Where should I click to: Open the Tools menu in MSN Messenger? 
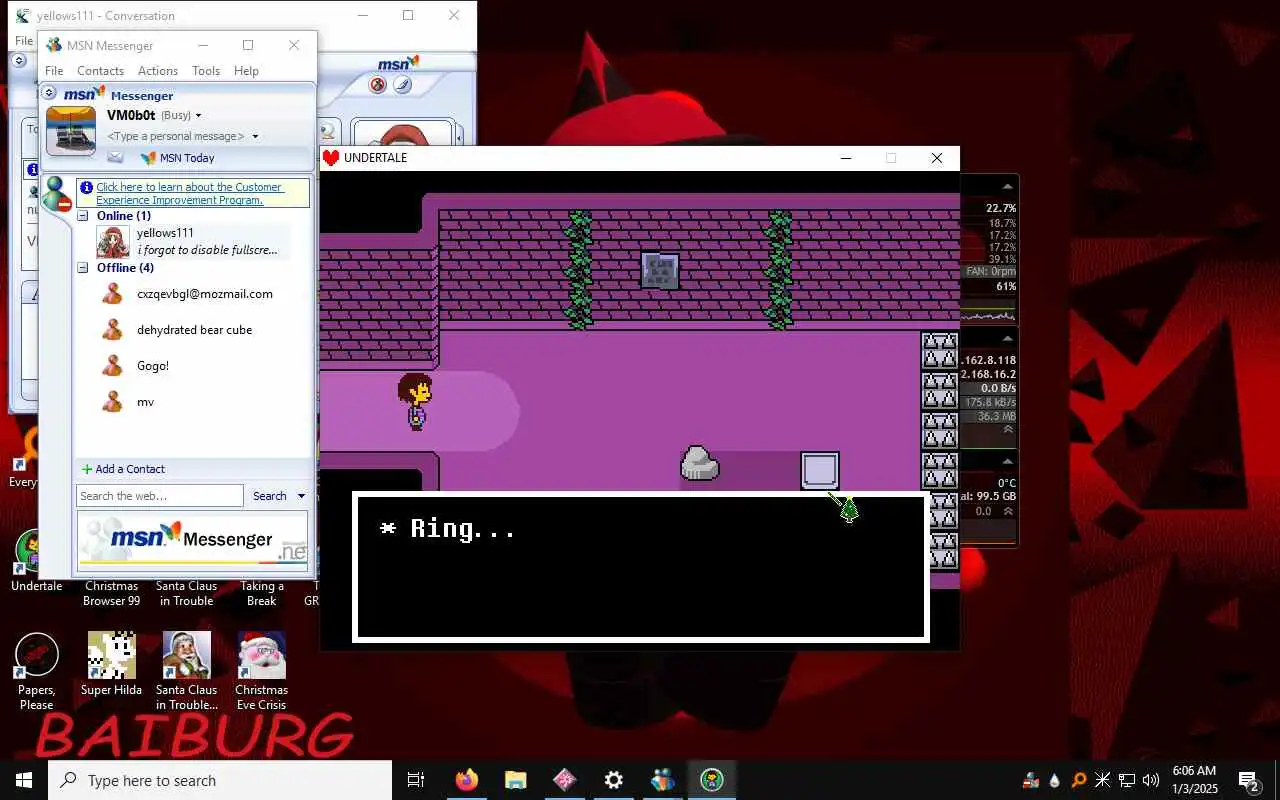pos(206,71)
